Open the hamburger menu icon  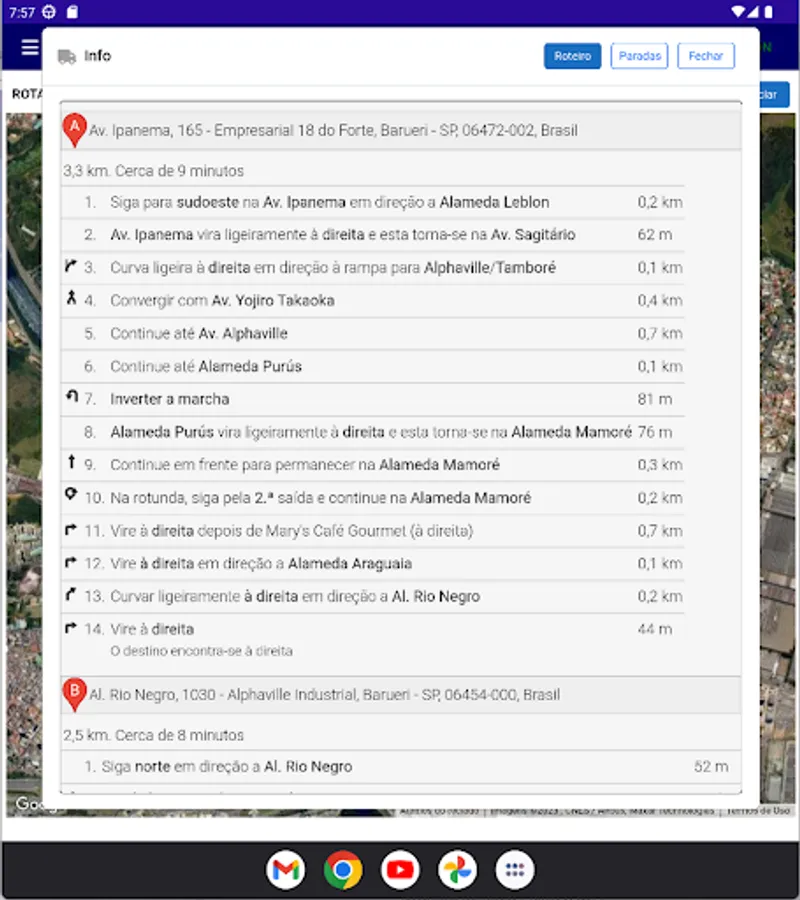click(x=30, y=47)
